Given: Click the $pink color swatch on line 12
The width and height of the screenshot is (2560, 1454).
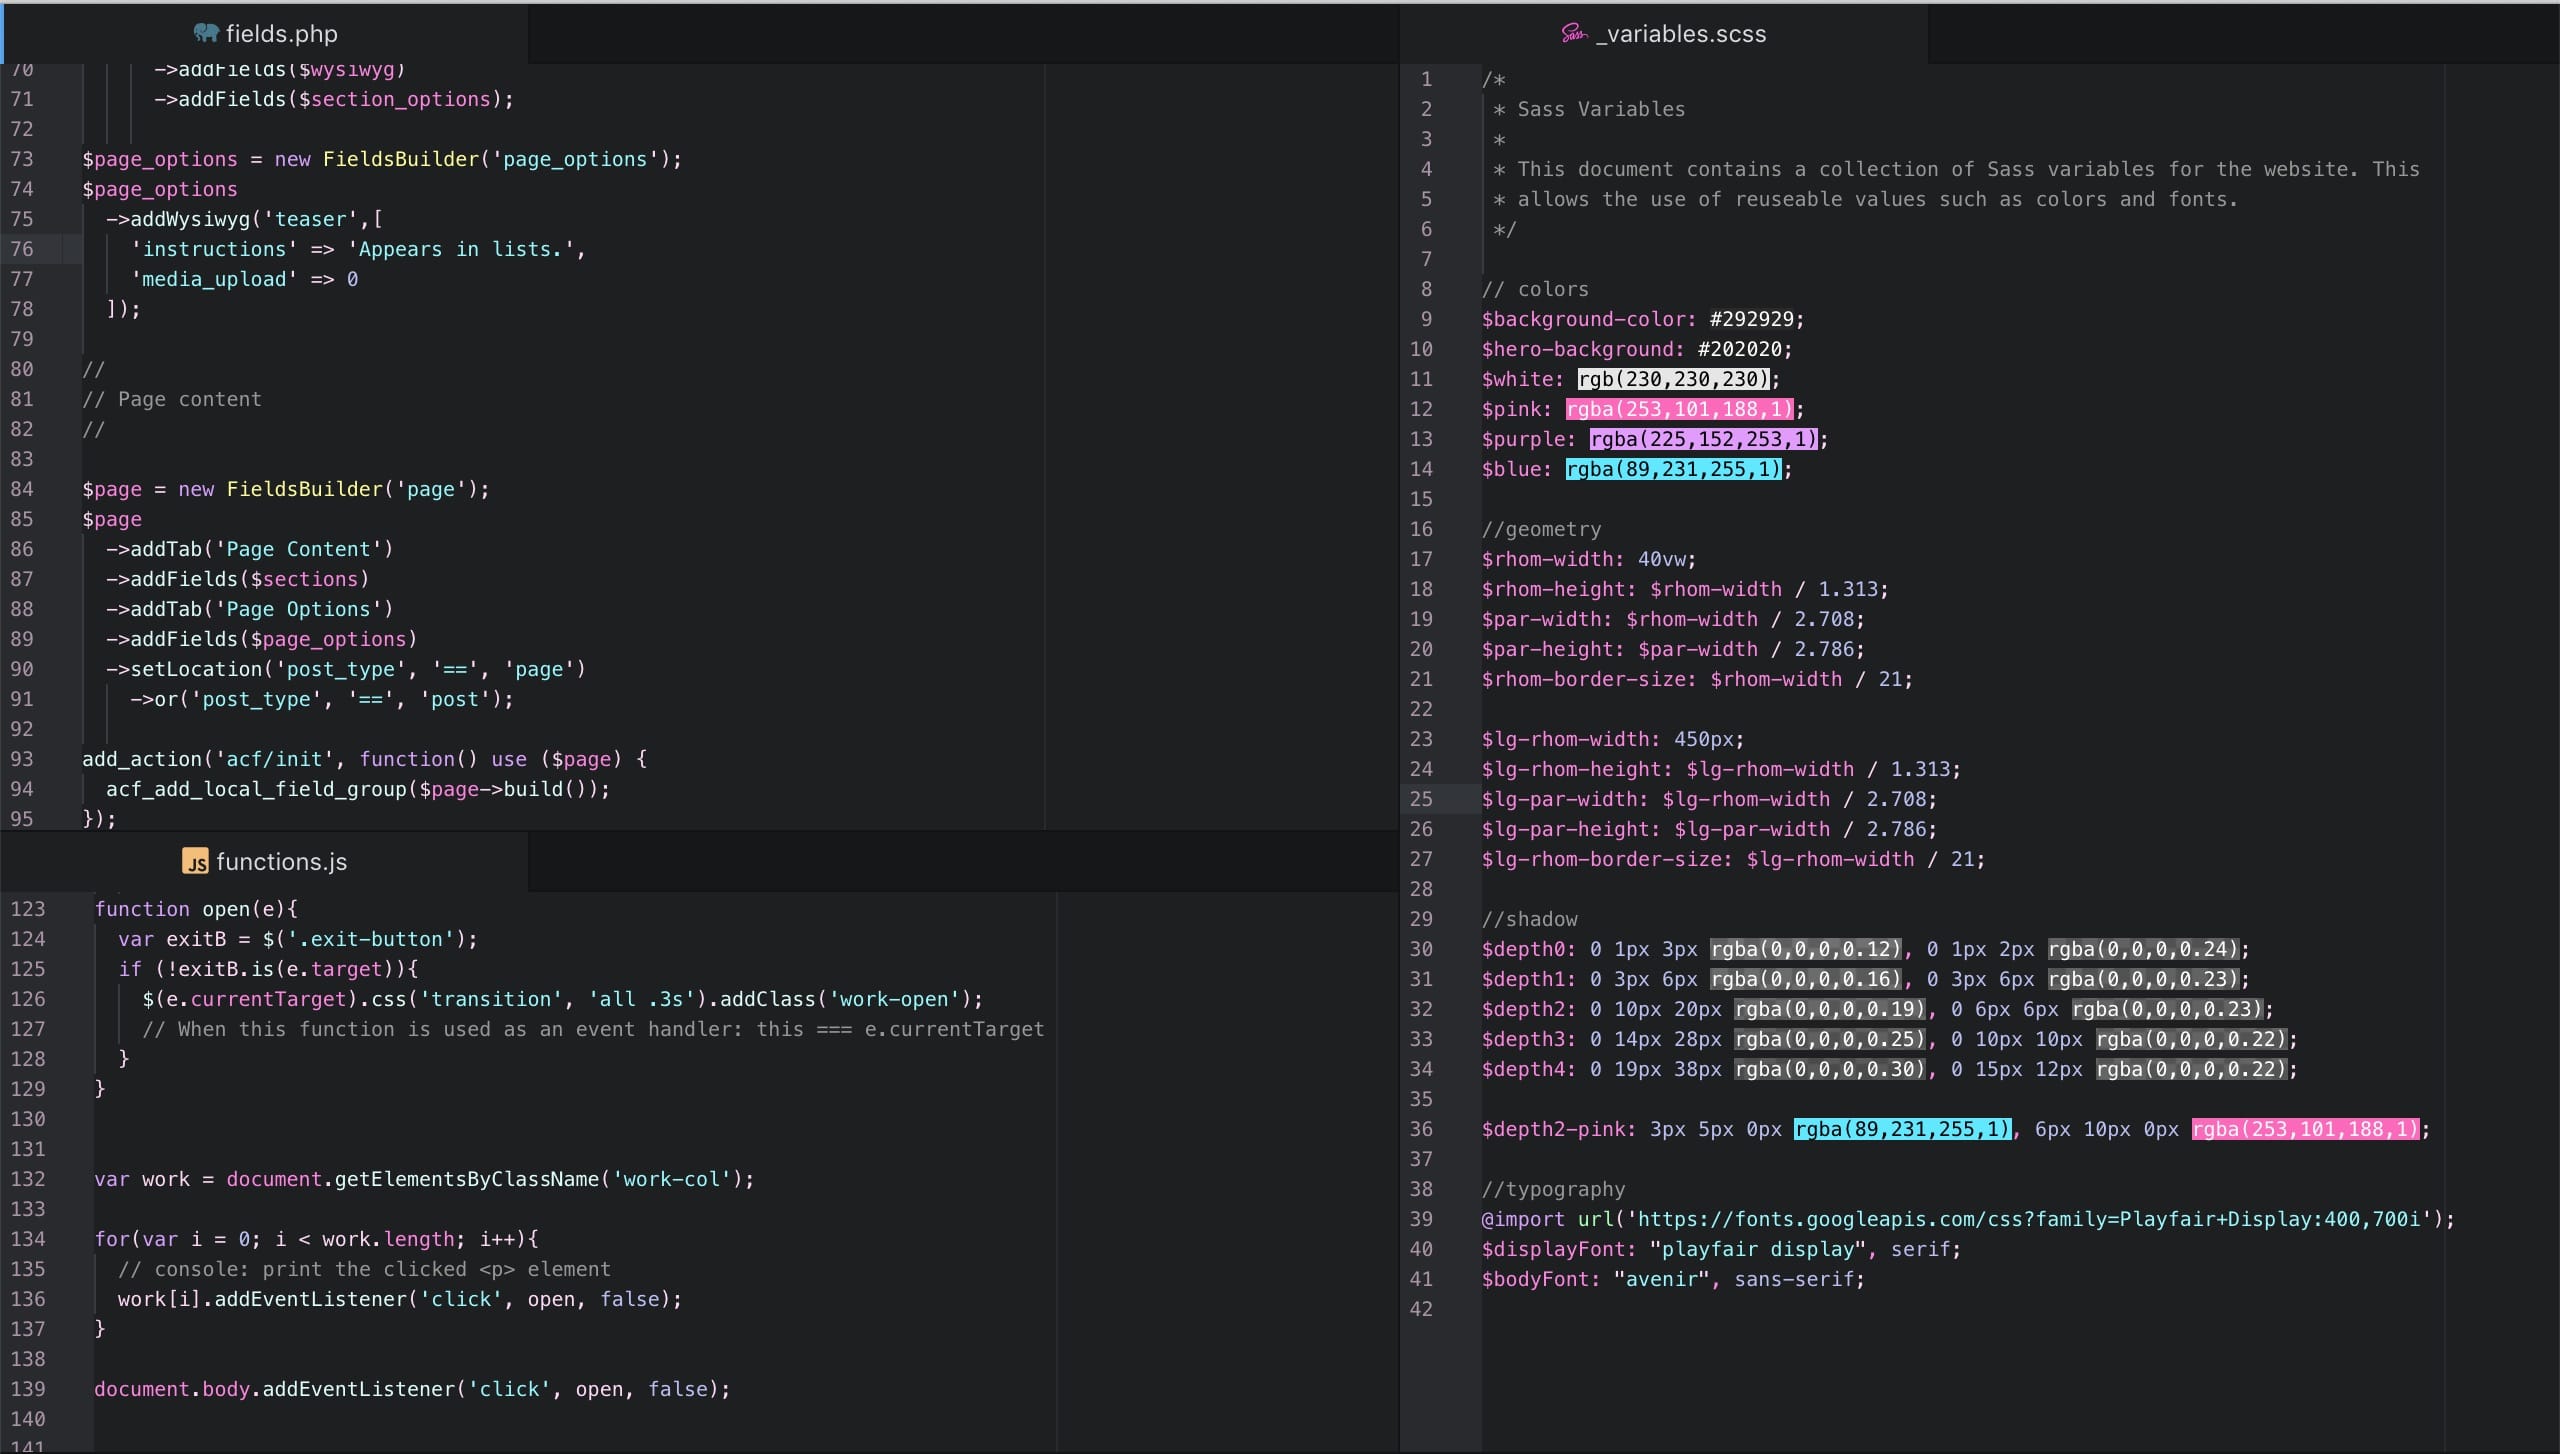Looking at the screenshot, I should pos(1680,409).
